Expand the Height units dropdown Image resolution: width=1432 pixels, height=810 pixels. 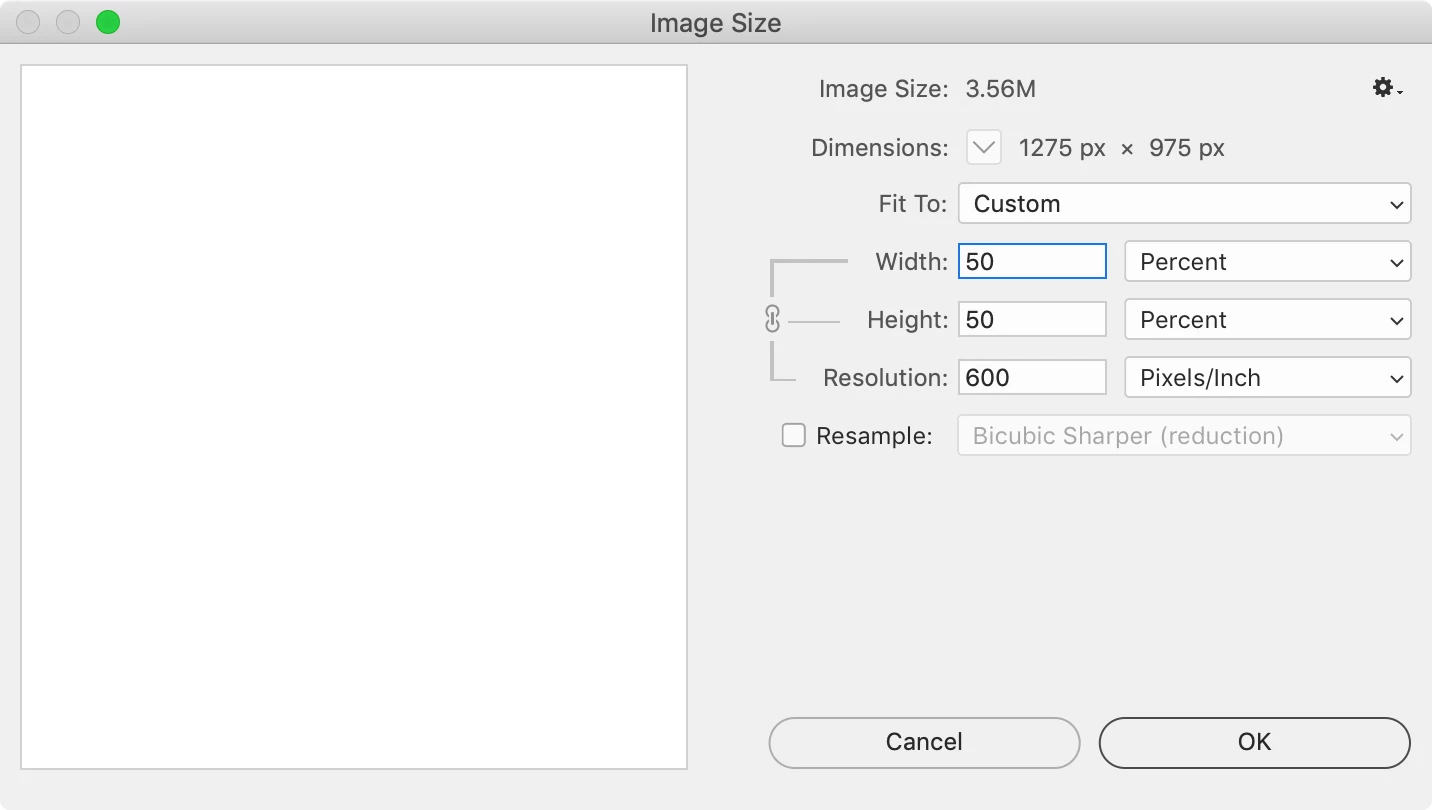pos(1267,320)
